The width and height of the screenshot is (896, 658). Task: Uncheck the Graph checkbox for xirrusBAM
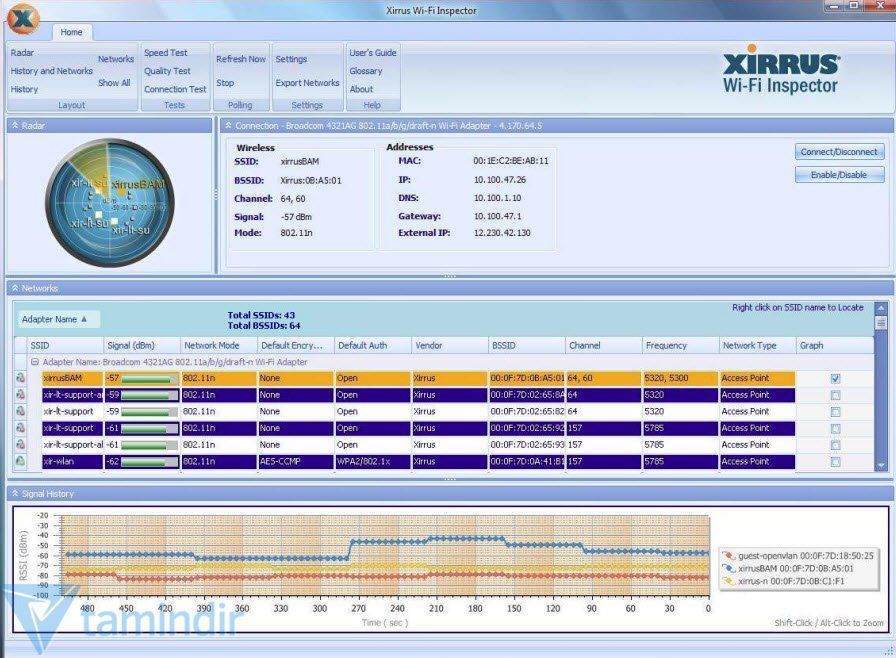pyautogui.click(x=835, y=378)
